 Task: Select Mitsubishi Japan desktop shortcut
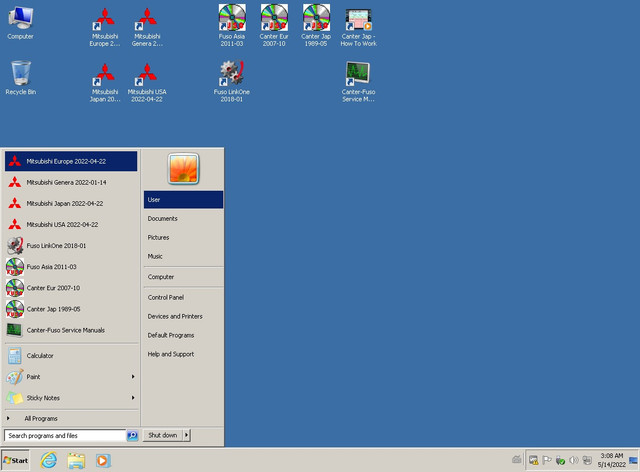pyautogui.click(x=105, y=82)
